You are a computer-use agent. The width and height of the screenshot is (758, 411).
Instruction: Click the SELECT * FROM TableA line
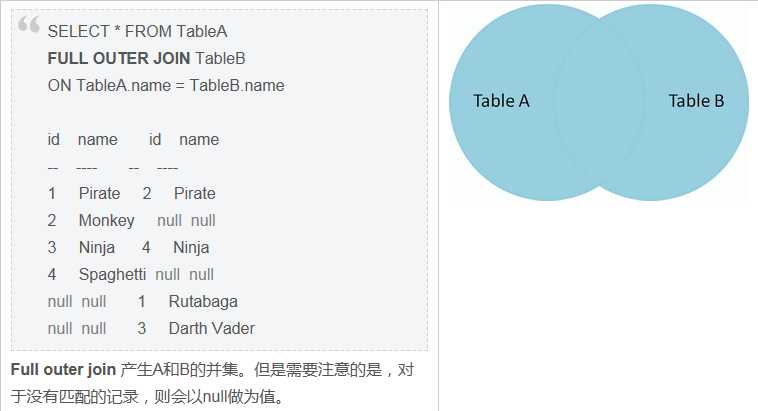tap(137, 31)
